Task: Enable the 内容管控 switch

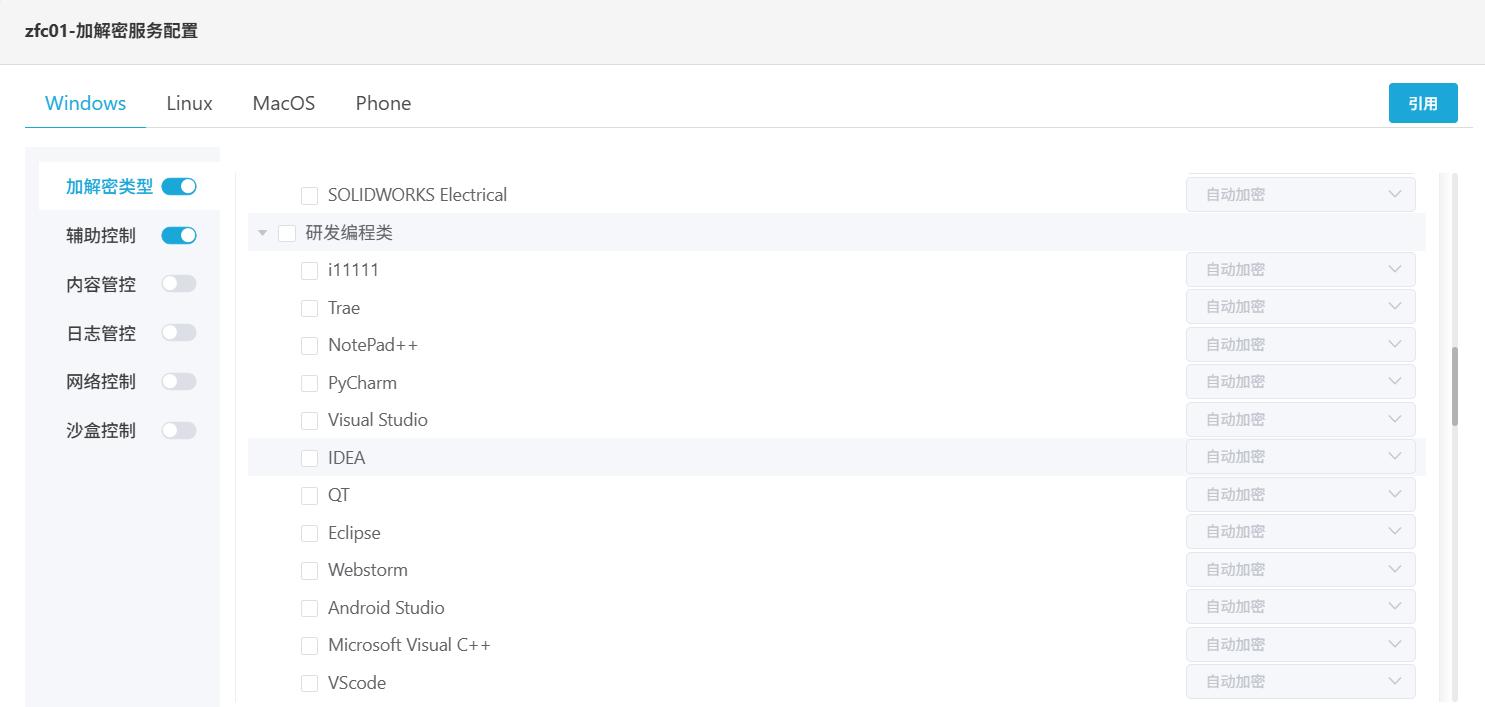Action: pyautogui.click(x=179, y=284)
